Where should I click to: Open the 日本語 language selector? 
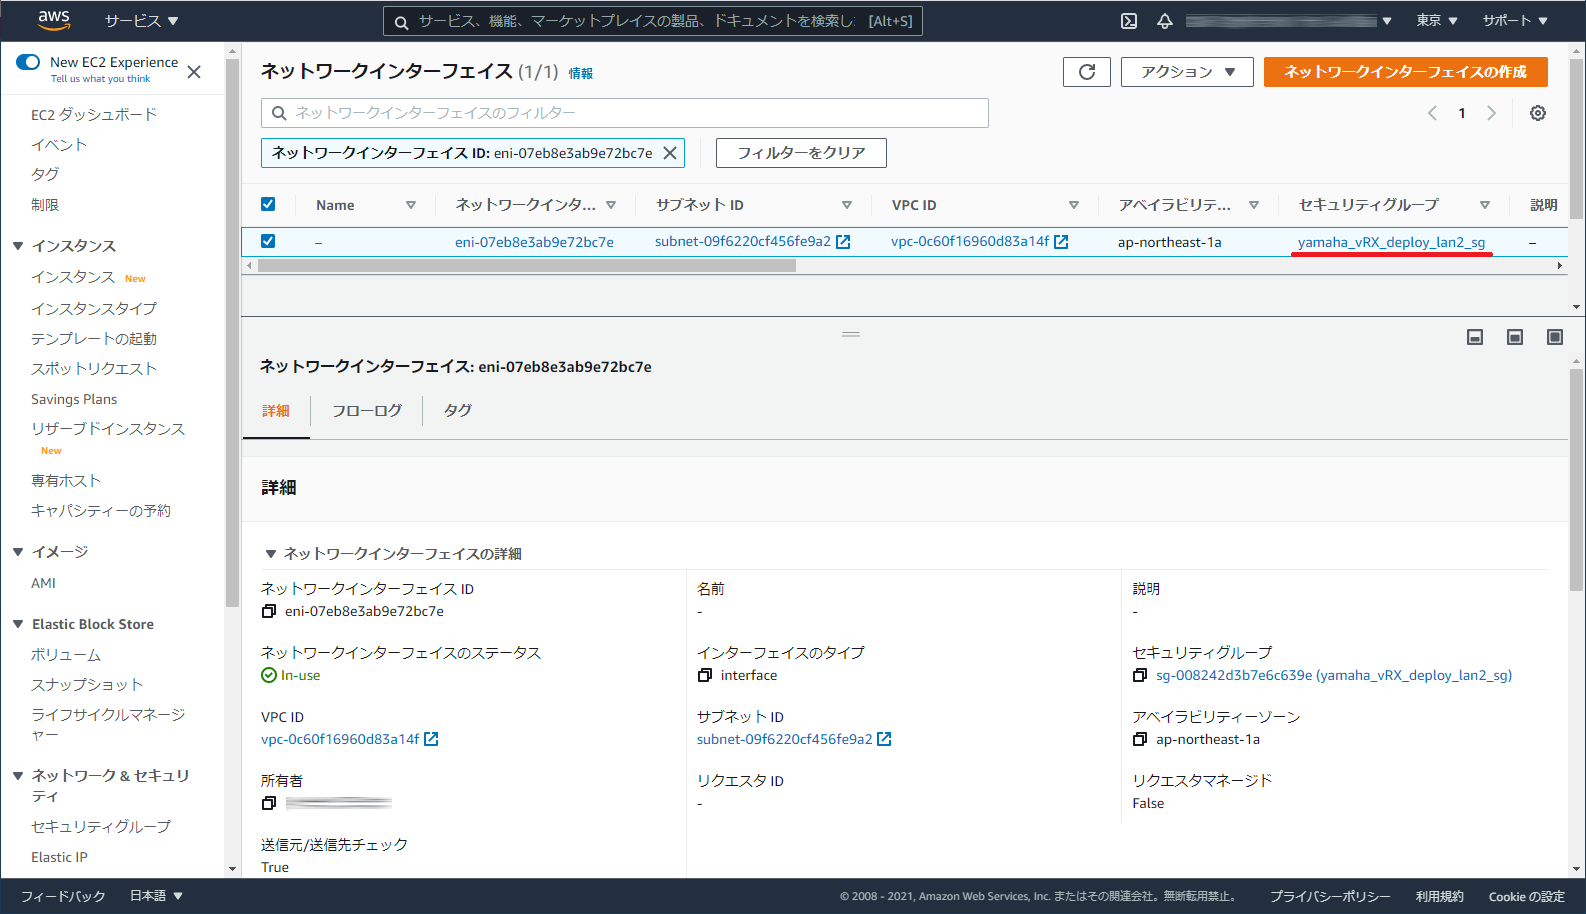[156, 896]
